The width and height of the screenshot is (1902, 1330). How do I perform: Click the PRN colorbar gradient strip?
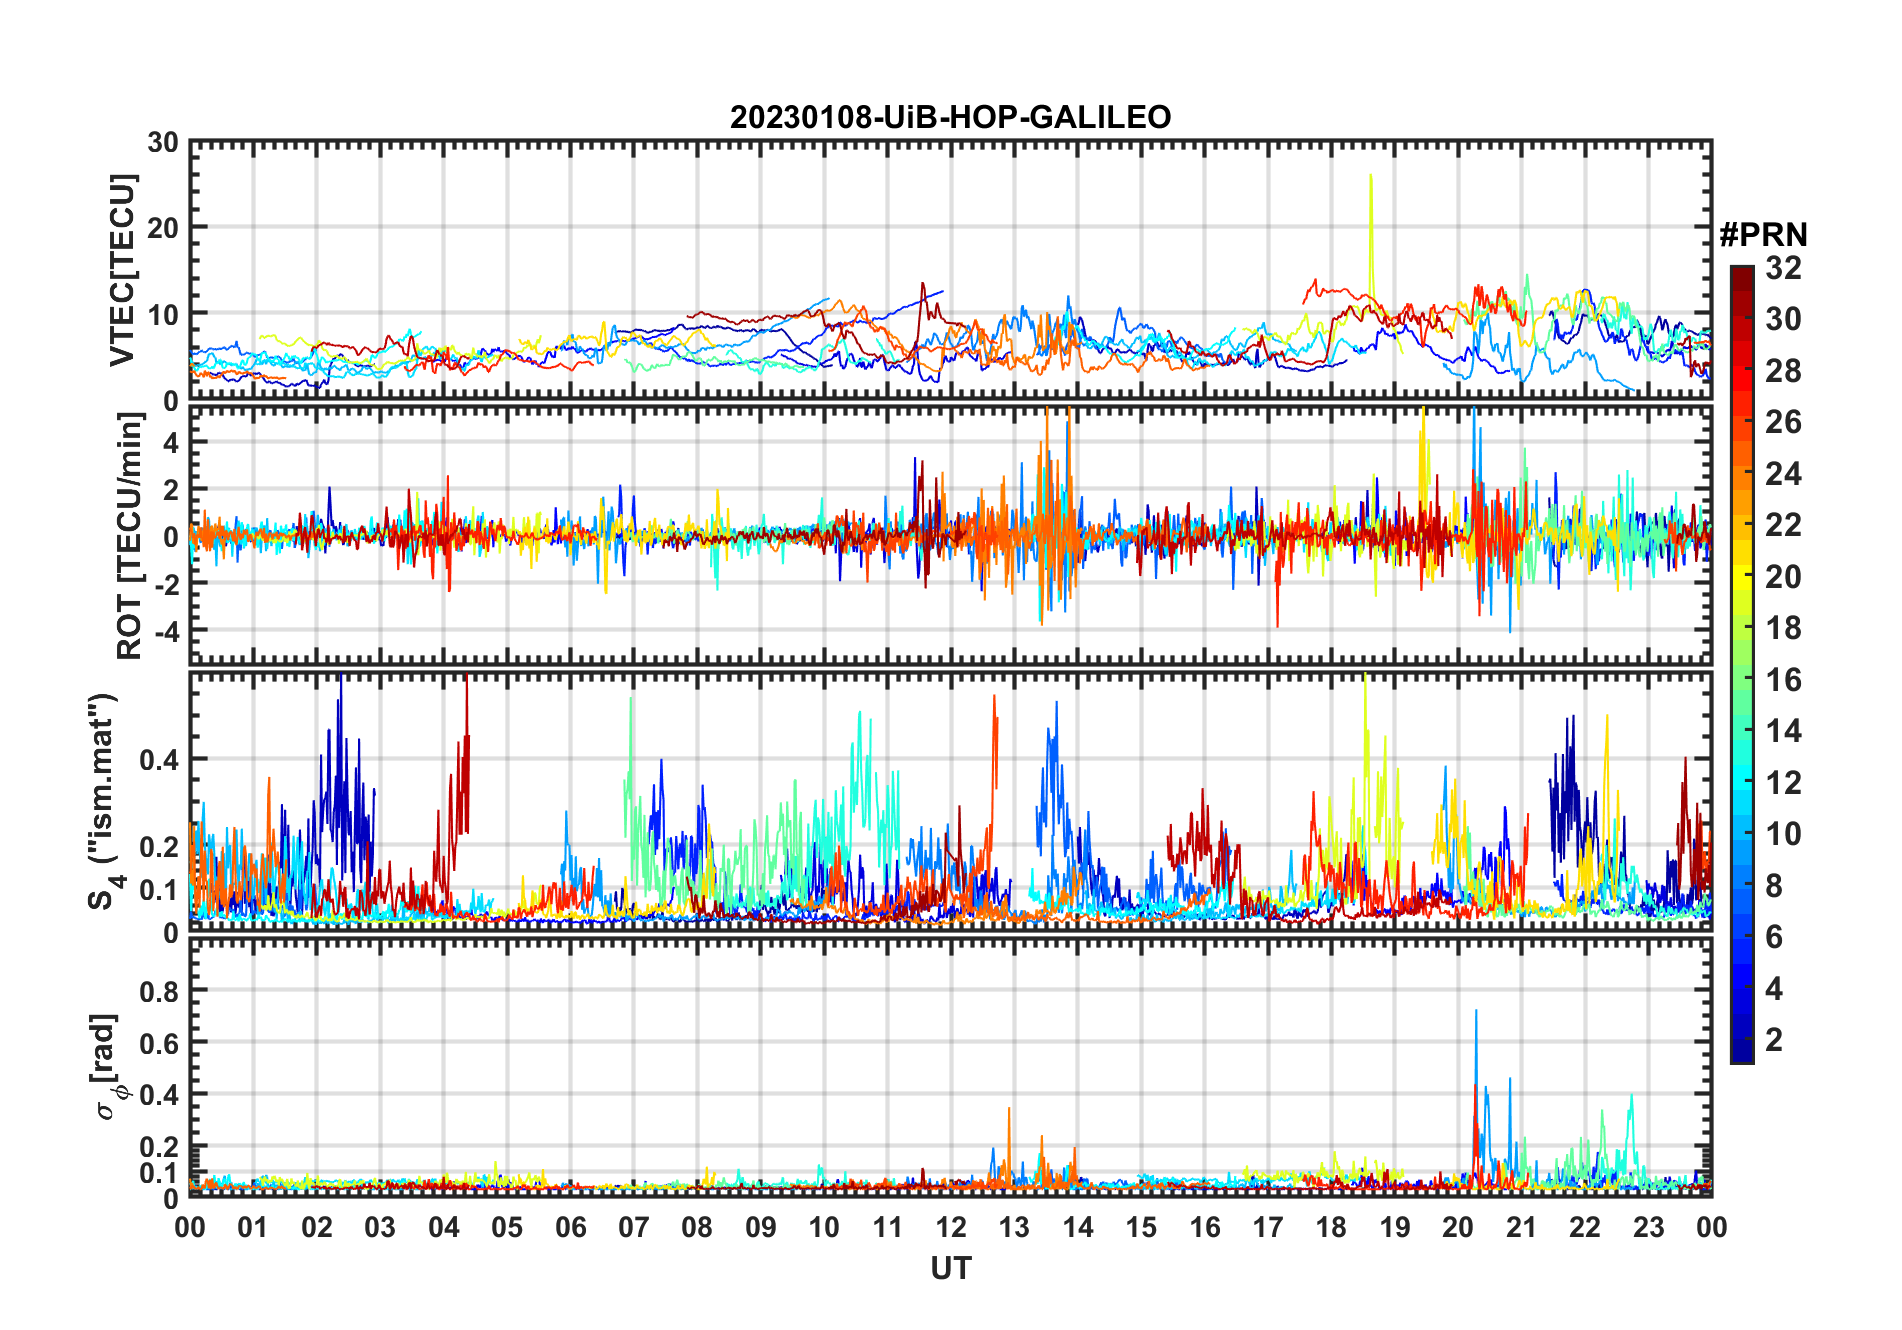(1741, 664)
